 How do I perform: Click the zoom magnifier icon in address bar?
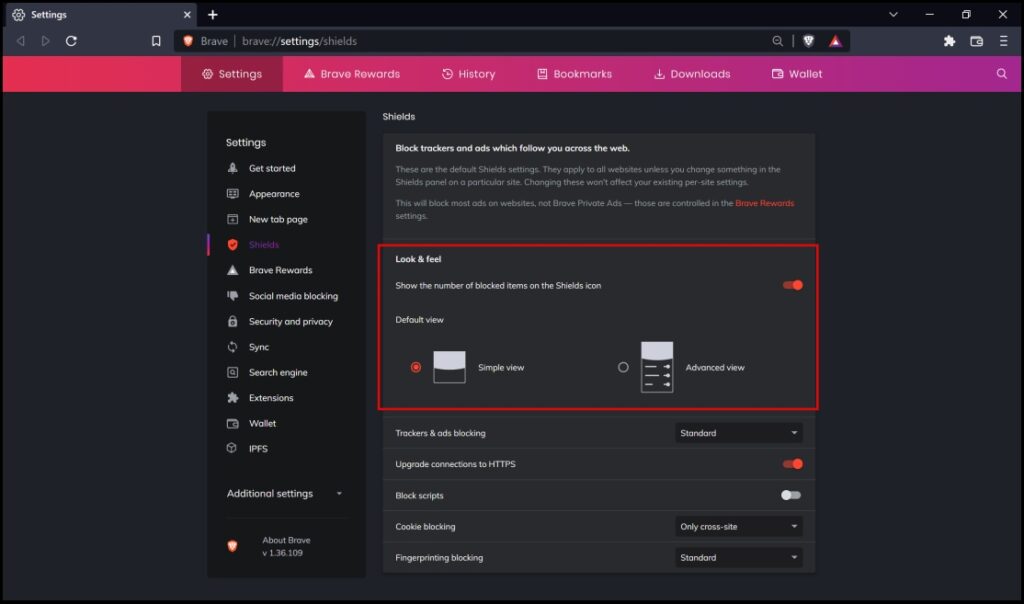click(777, 41)
